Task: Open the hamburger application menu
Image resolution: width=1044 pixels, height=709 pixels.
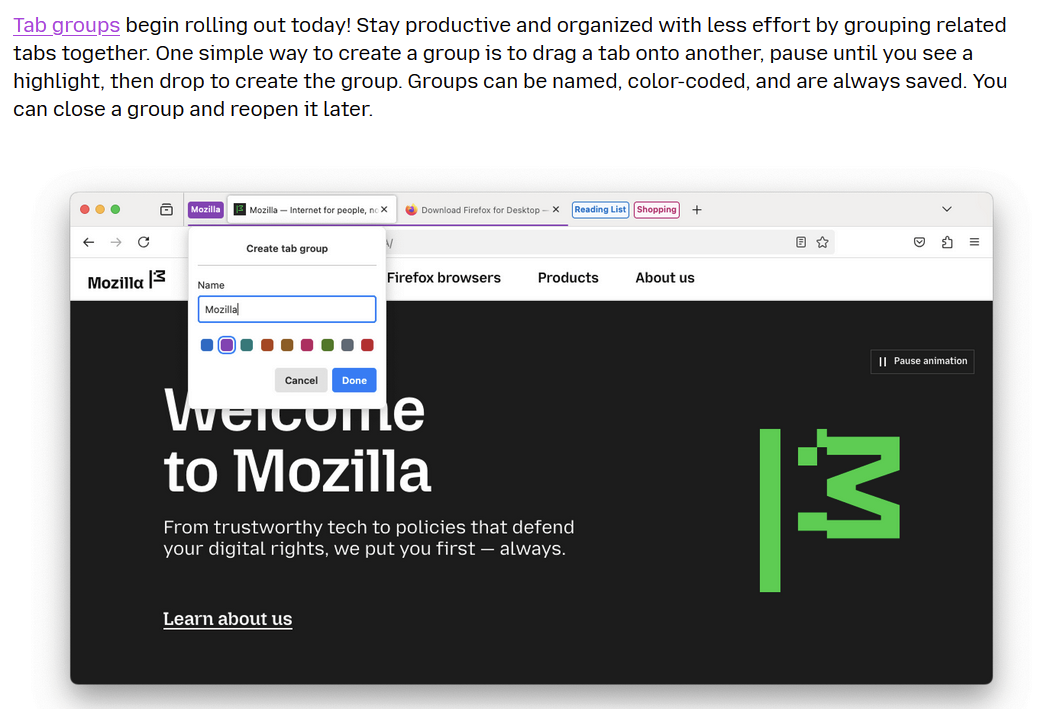Action: 974,242
